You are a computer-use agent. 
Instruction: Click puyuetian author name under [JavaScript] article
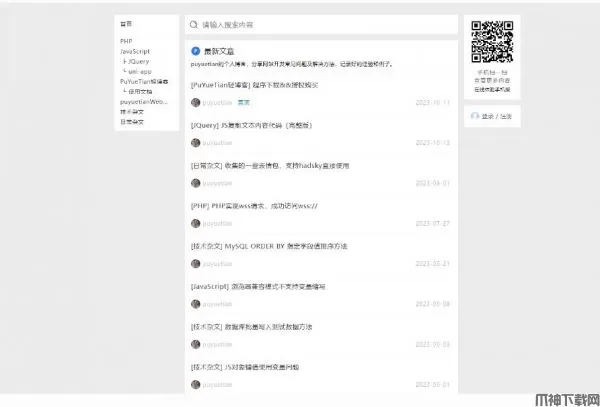[x=217, y=304]
